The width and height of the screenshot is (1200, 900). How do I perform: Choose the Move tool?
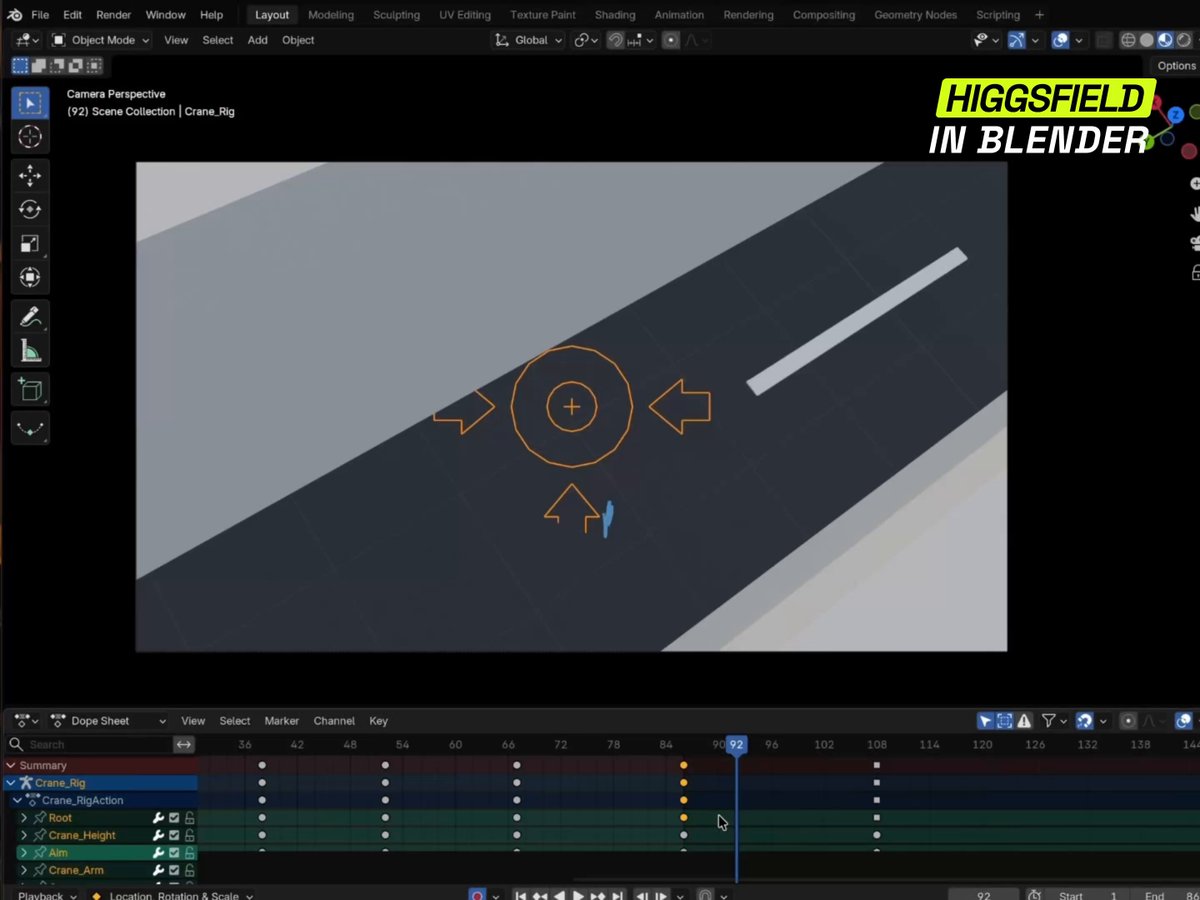coord(30,176)
